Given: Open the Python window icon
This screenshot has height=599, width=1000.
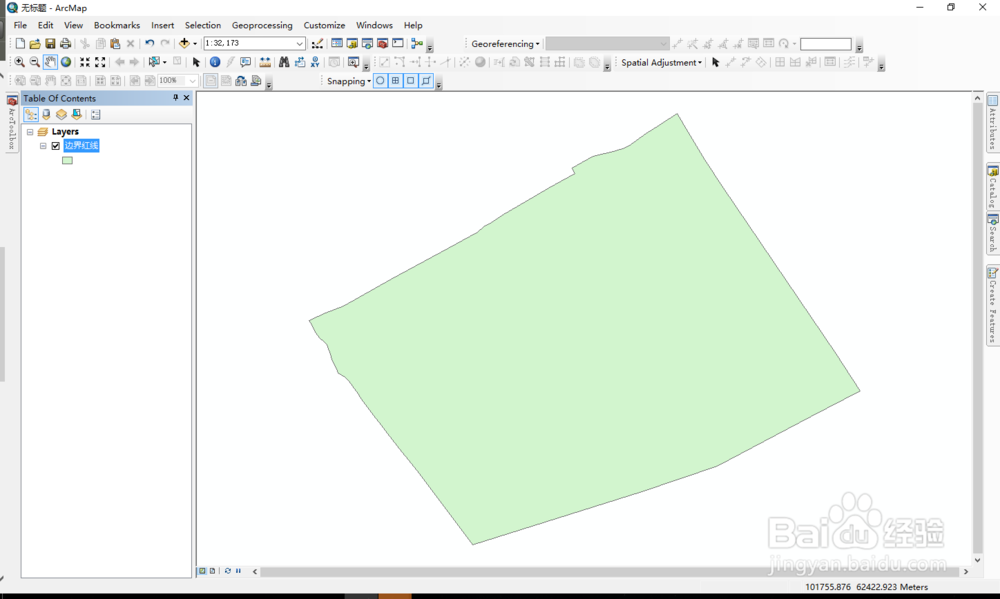Looking at the screenshot, I should pos(398,43).
